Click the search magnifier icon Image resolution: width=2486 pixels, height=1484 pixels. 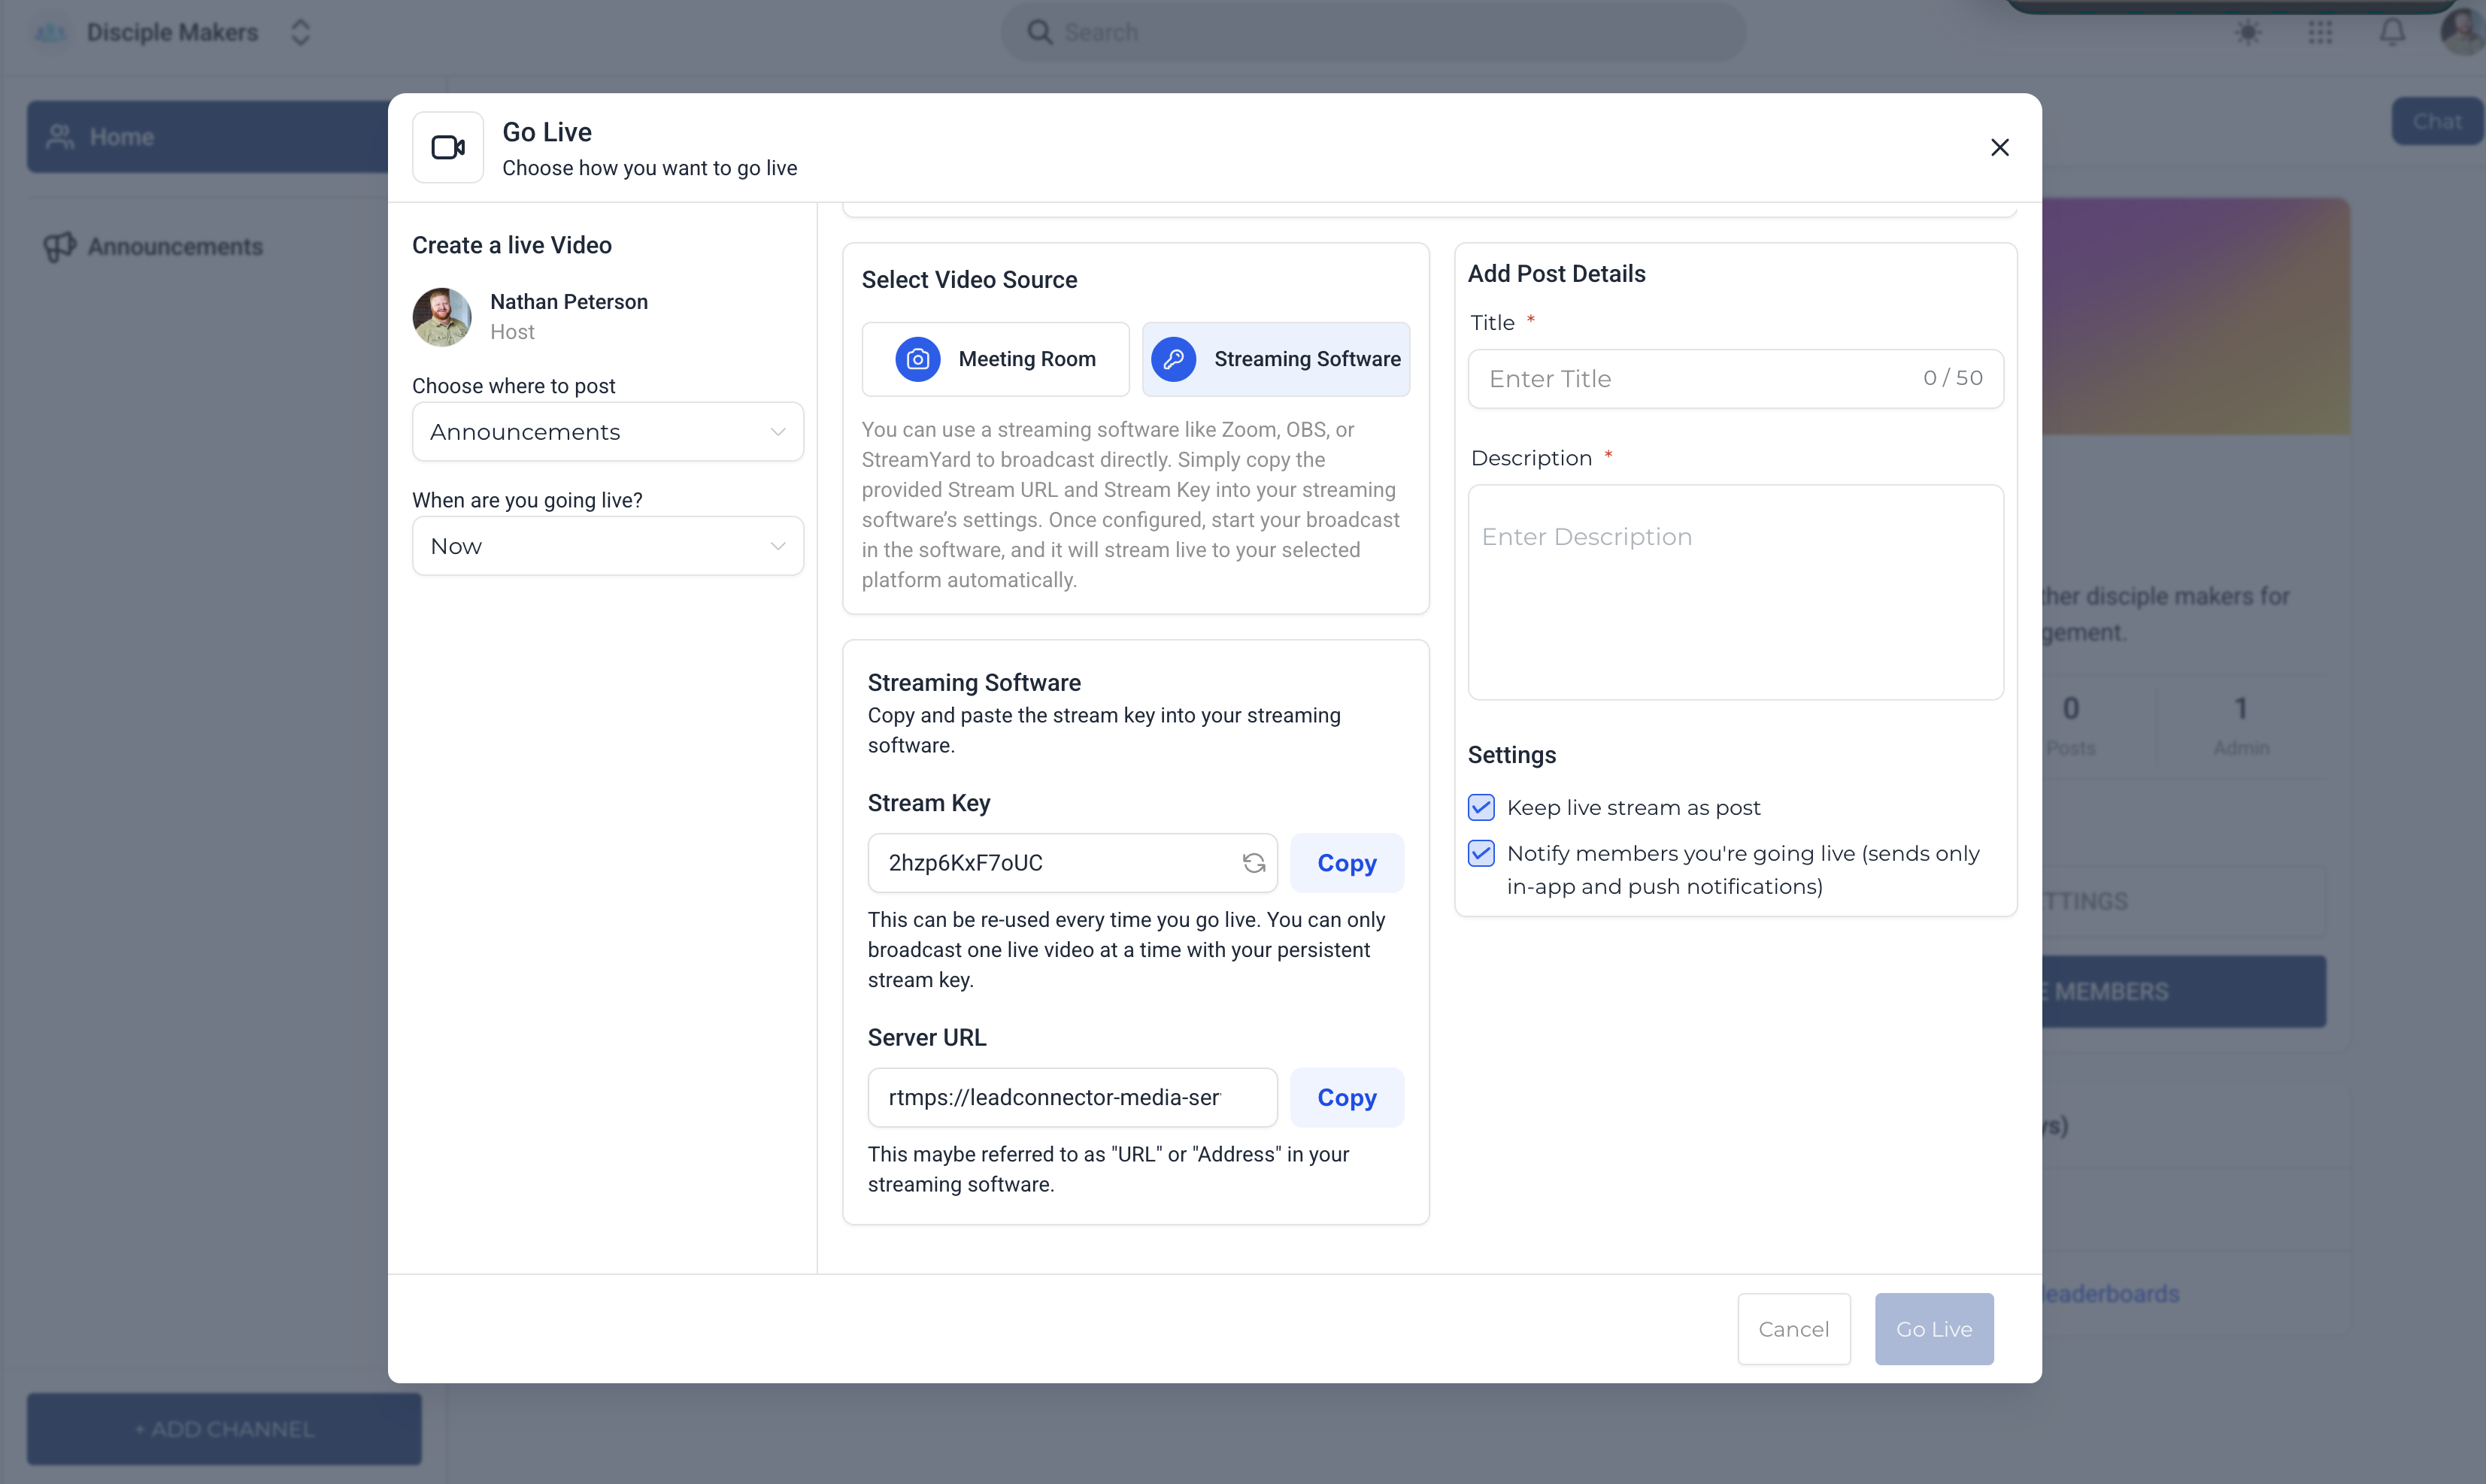tap(1039, 32)
